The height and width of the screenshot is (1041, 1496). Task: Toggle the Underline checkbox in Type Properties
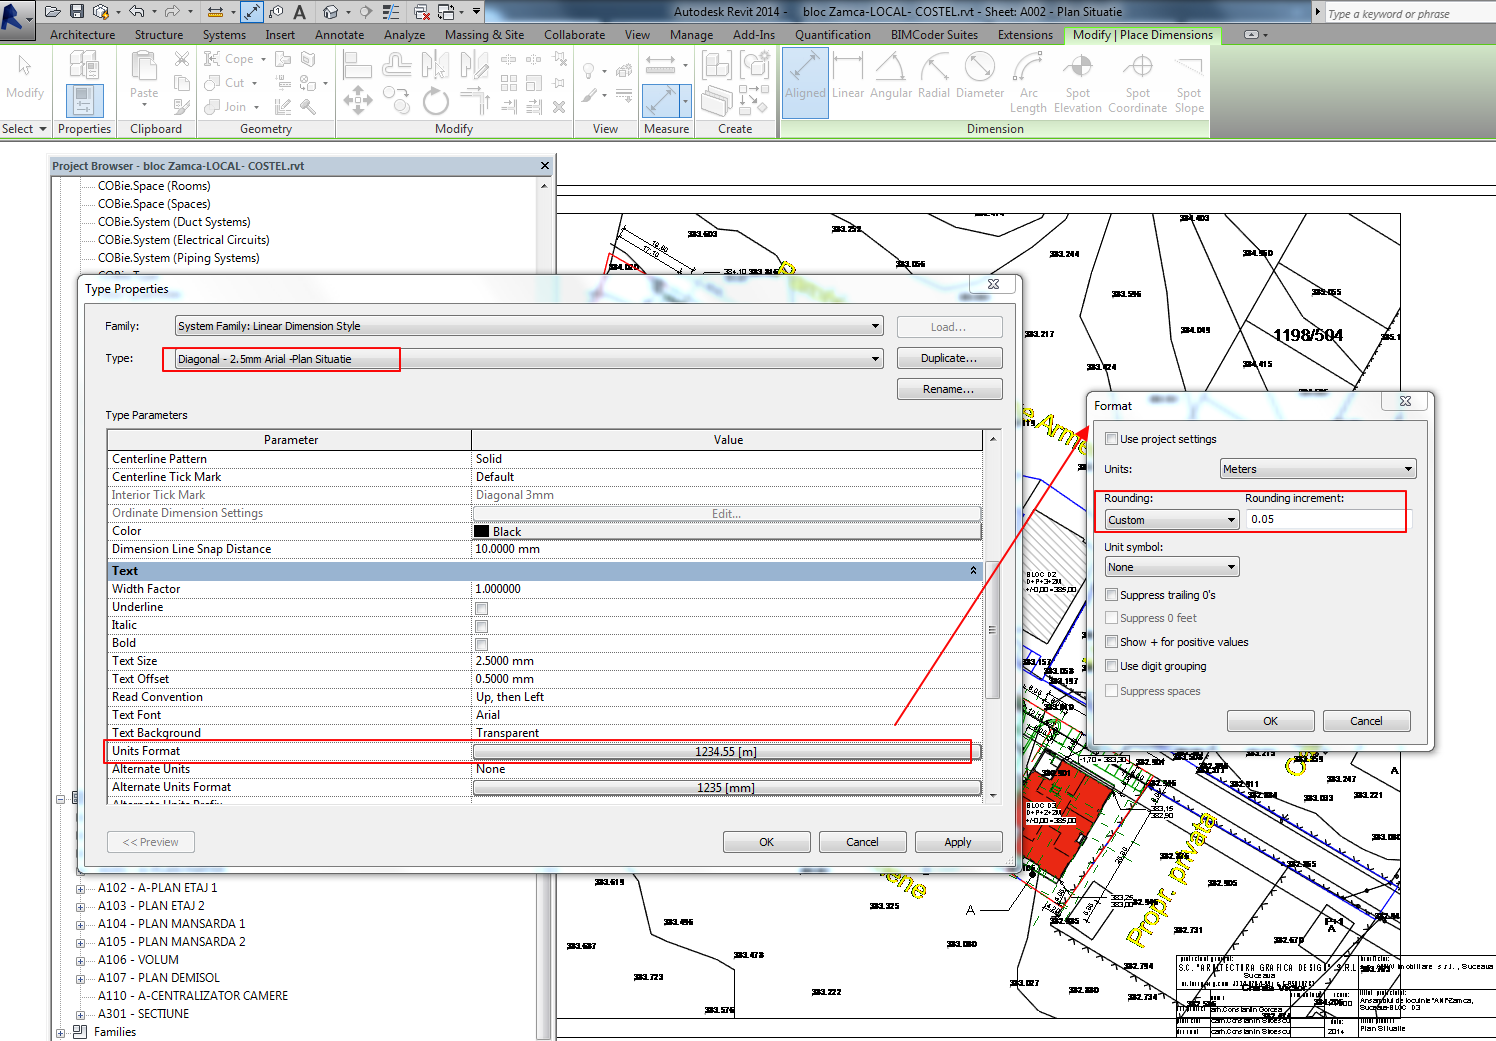tap(481, 608)
